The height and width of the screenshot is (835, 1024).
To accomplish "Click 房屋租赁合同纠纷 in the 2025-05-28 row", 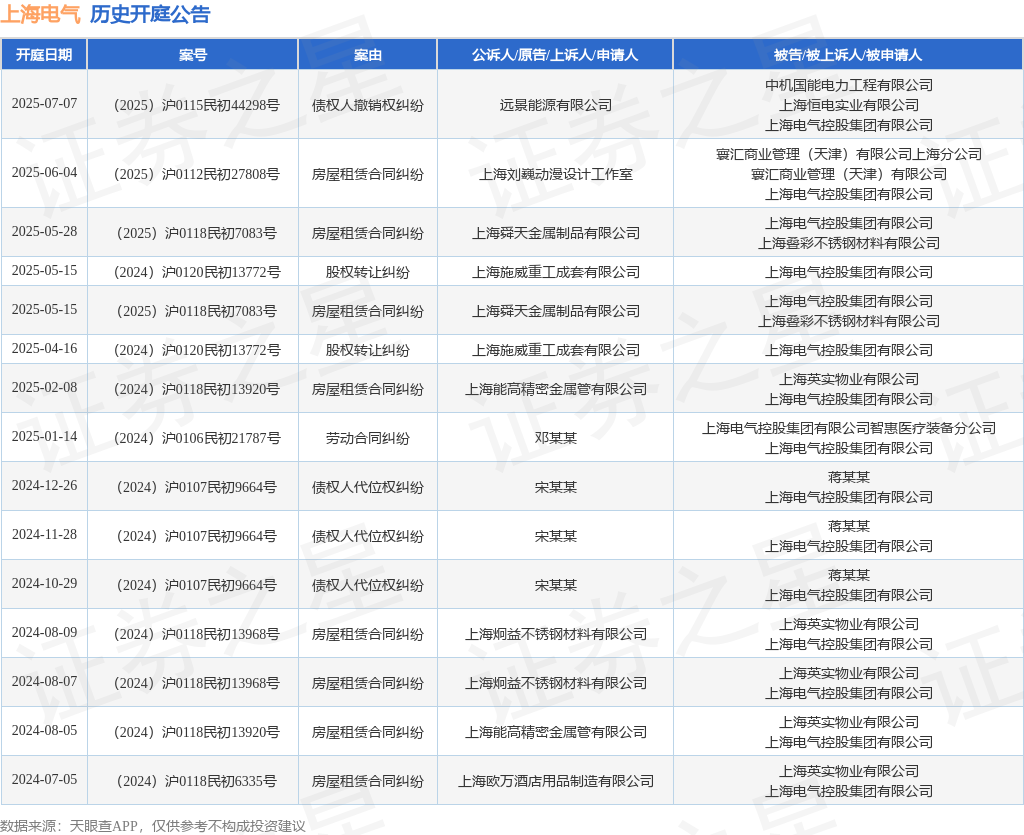I will click(368, 233).
